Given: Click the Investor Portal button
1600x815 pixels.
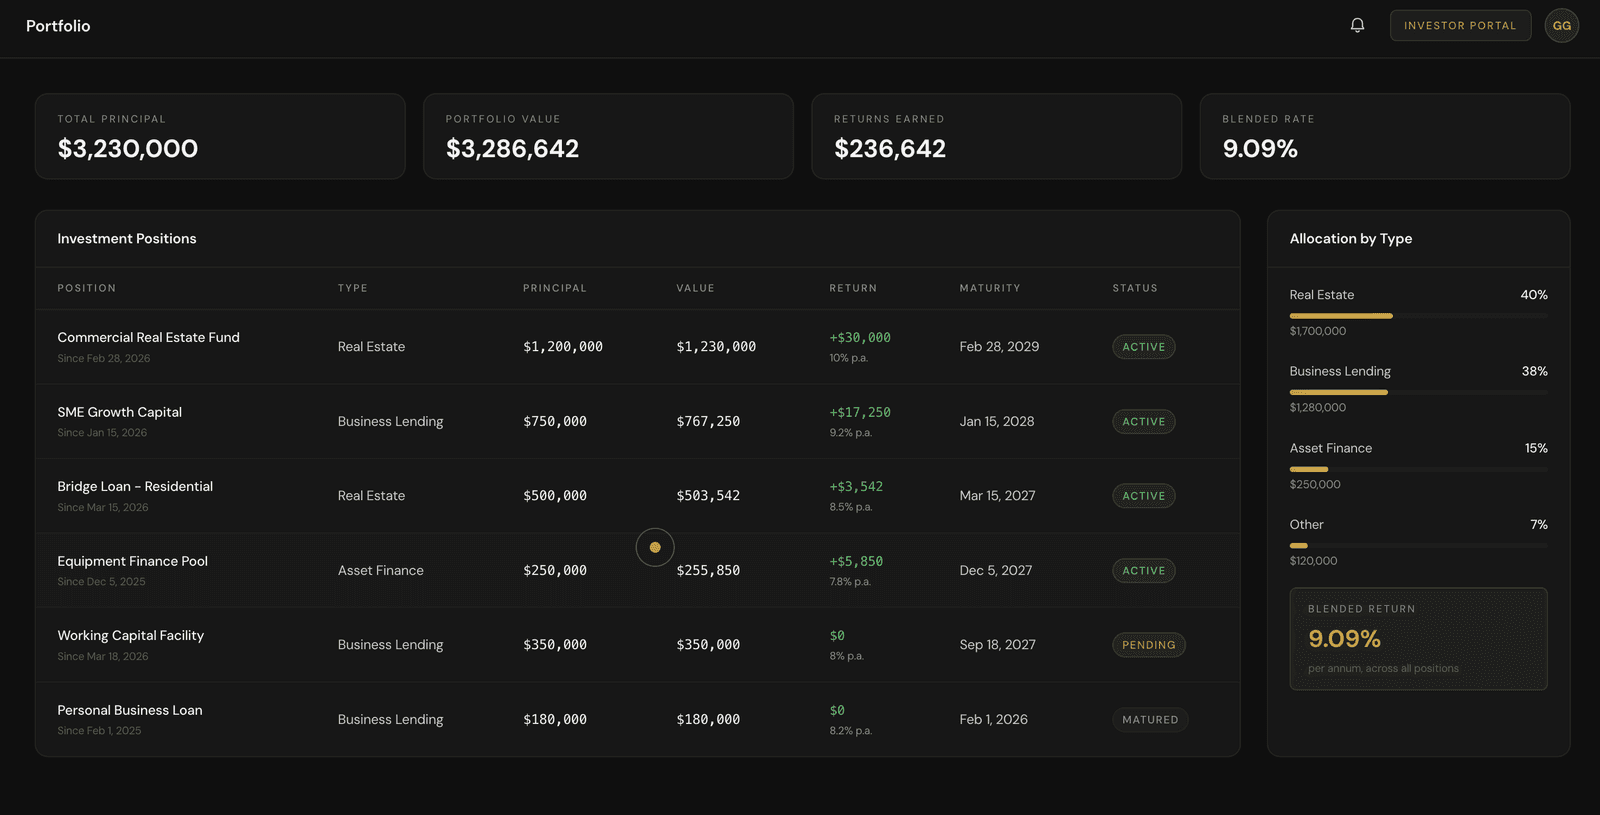Looking at the screenshot, I should (1460, 25).
